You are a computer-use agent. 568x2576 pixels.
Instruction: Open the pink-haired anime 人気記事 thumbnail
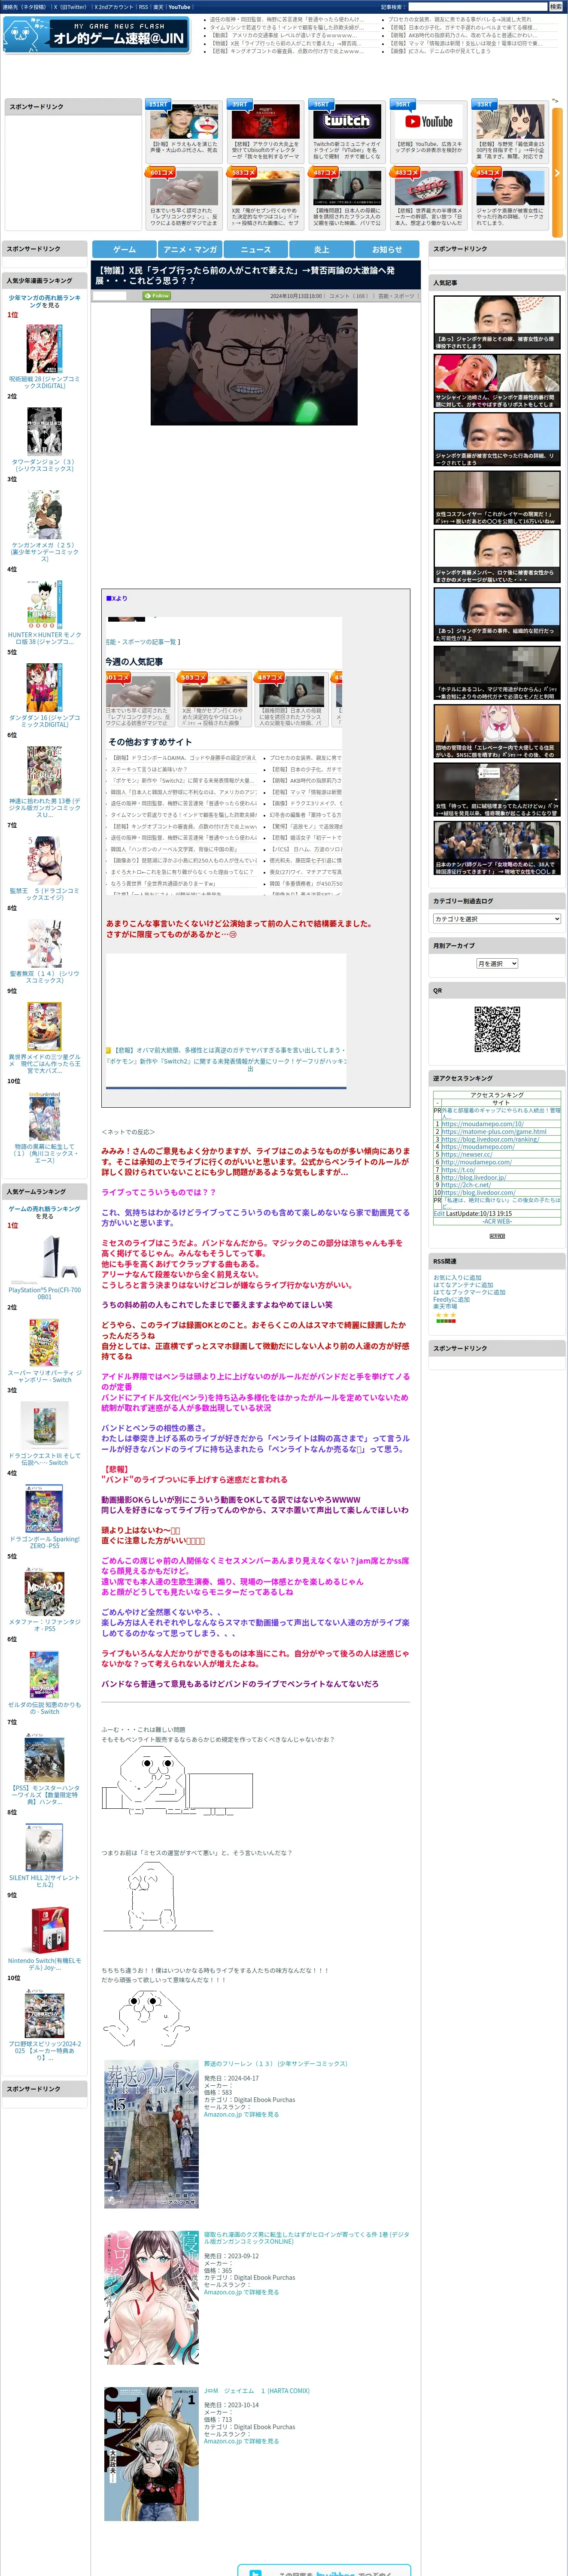point(497,731)
